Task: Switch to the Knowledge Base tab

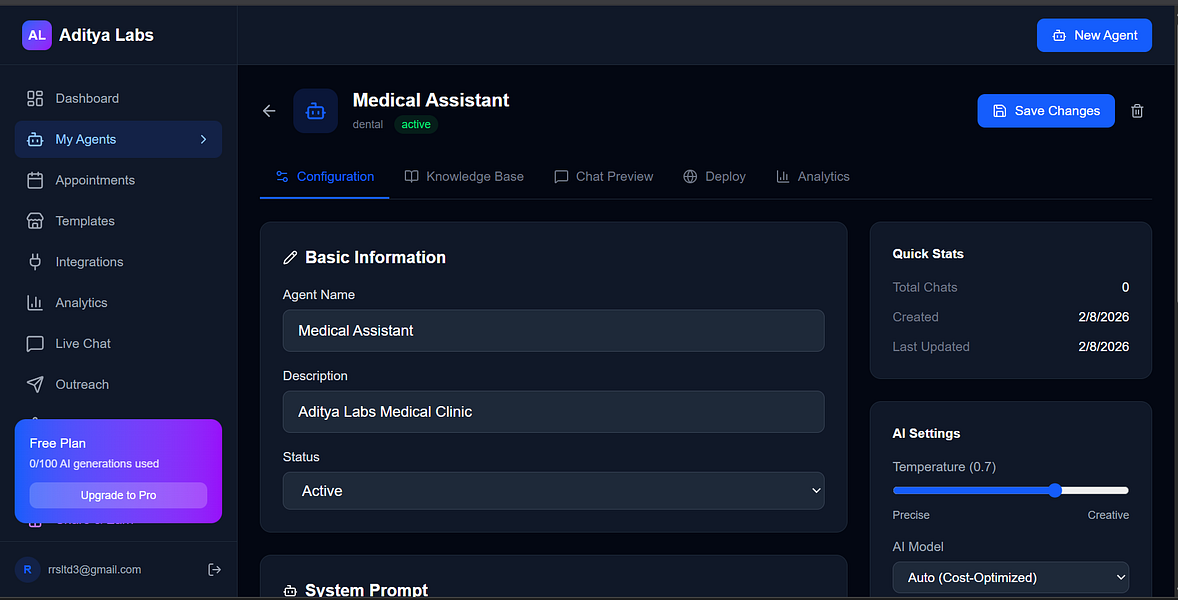Action: coord(464,176)
